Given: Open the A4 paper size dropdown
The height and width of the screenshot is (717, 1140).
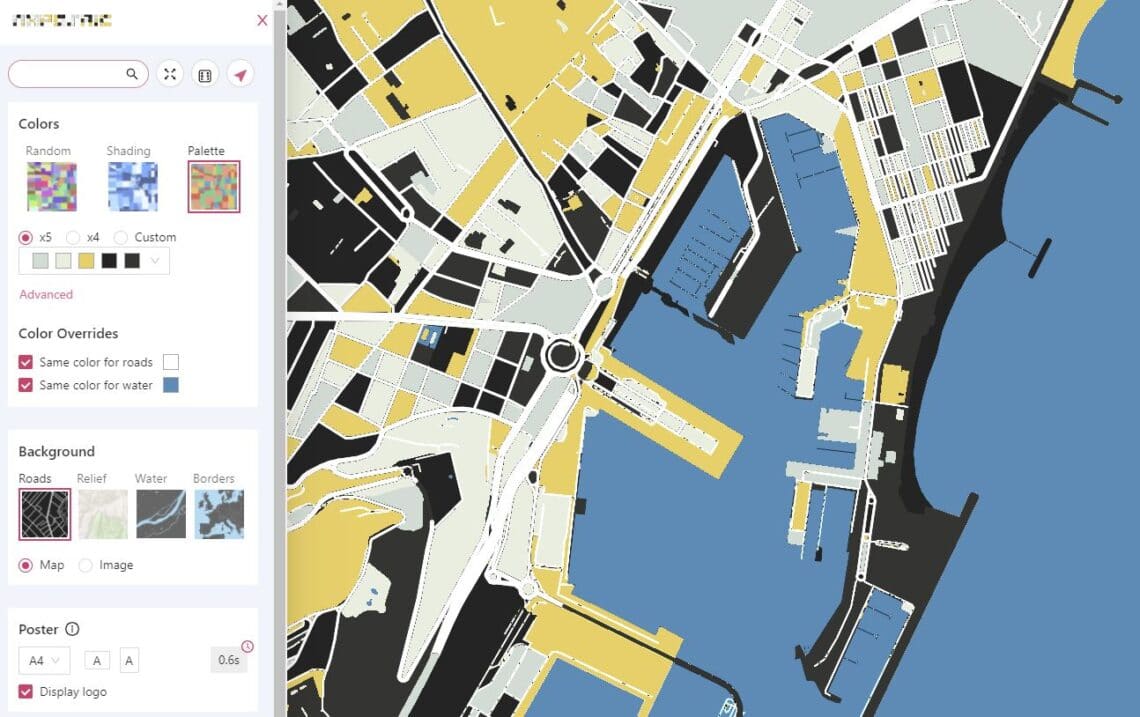Looking at the screenshot, I should (x=44, y=660).
